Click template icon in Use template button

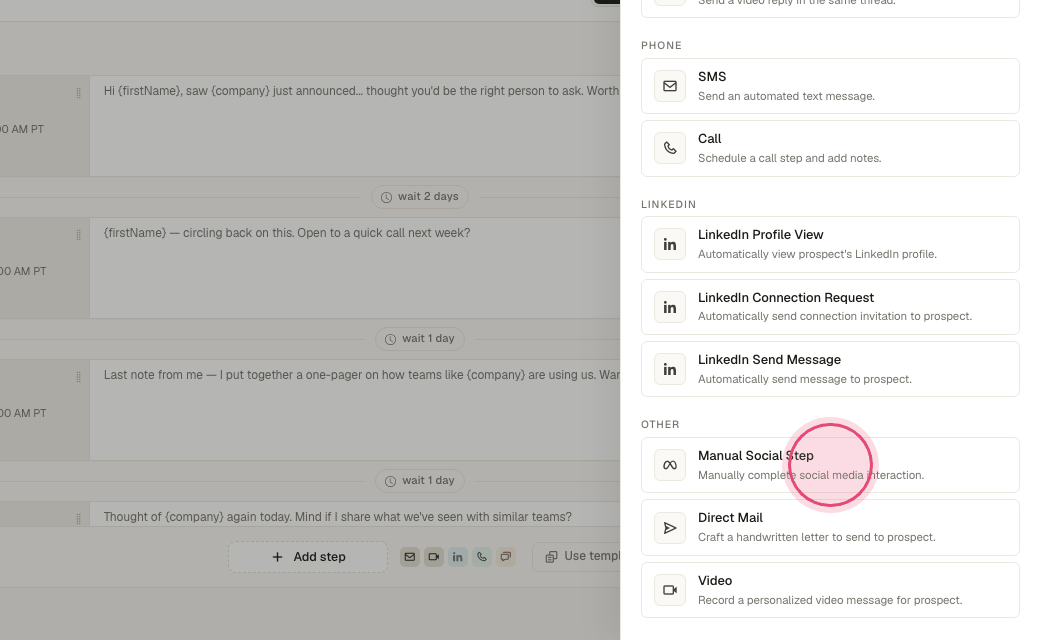point(551,557)
